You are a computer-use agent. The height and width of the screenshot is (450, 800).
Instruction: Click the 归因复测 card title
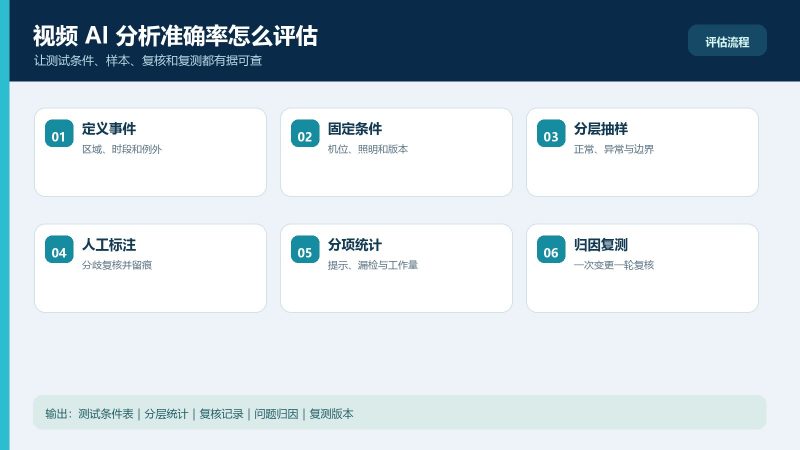pos(601,245)
